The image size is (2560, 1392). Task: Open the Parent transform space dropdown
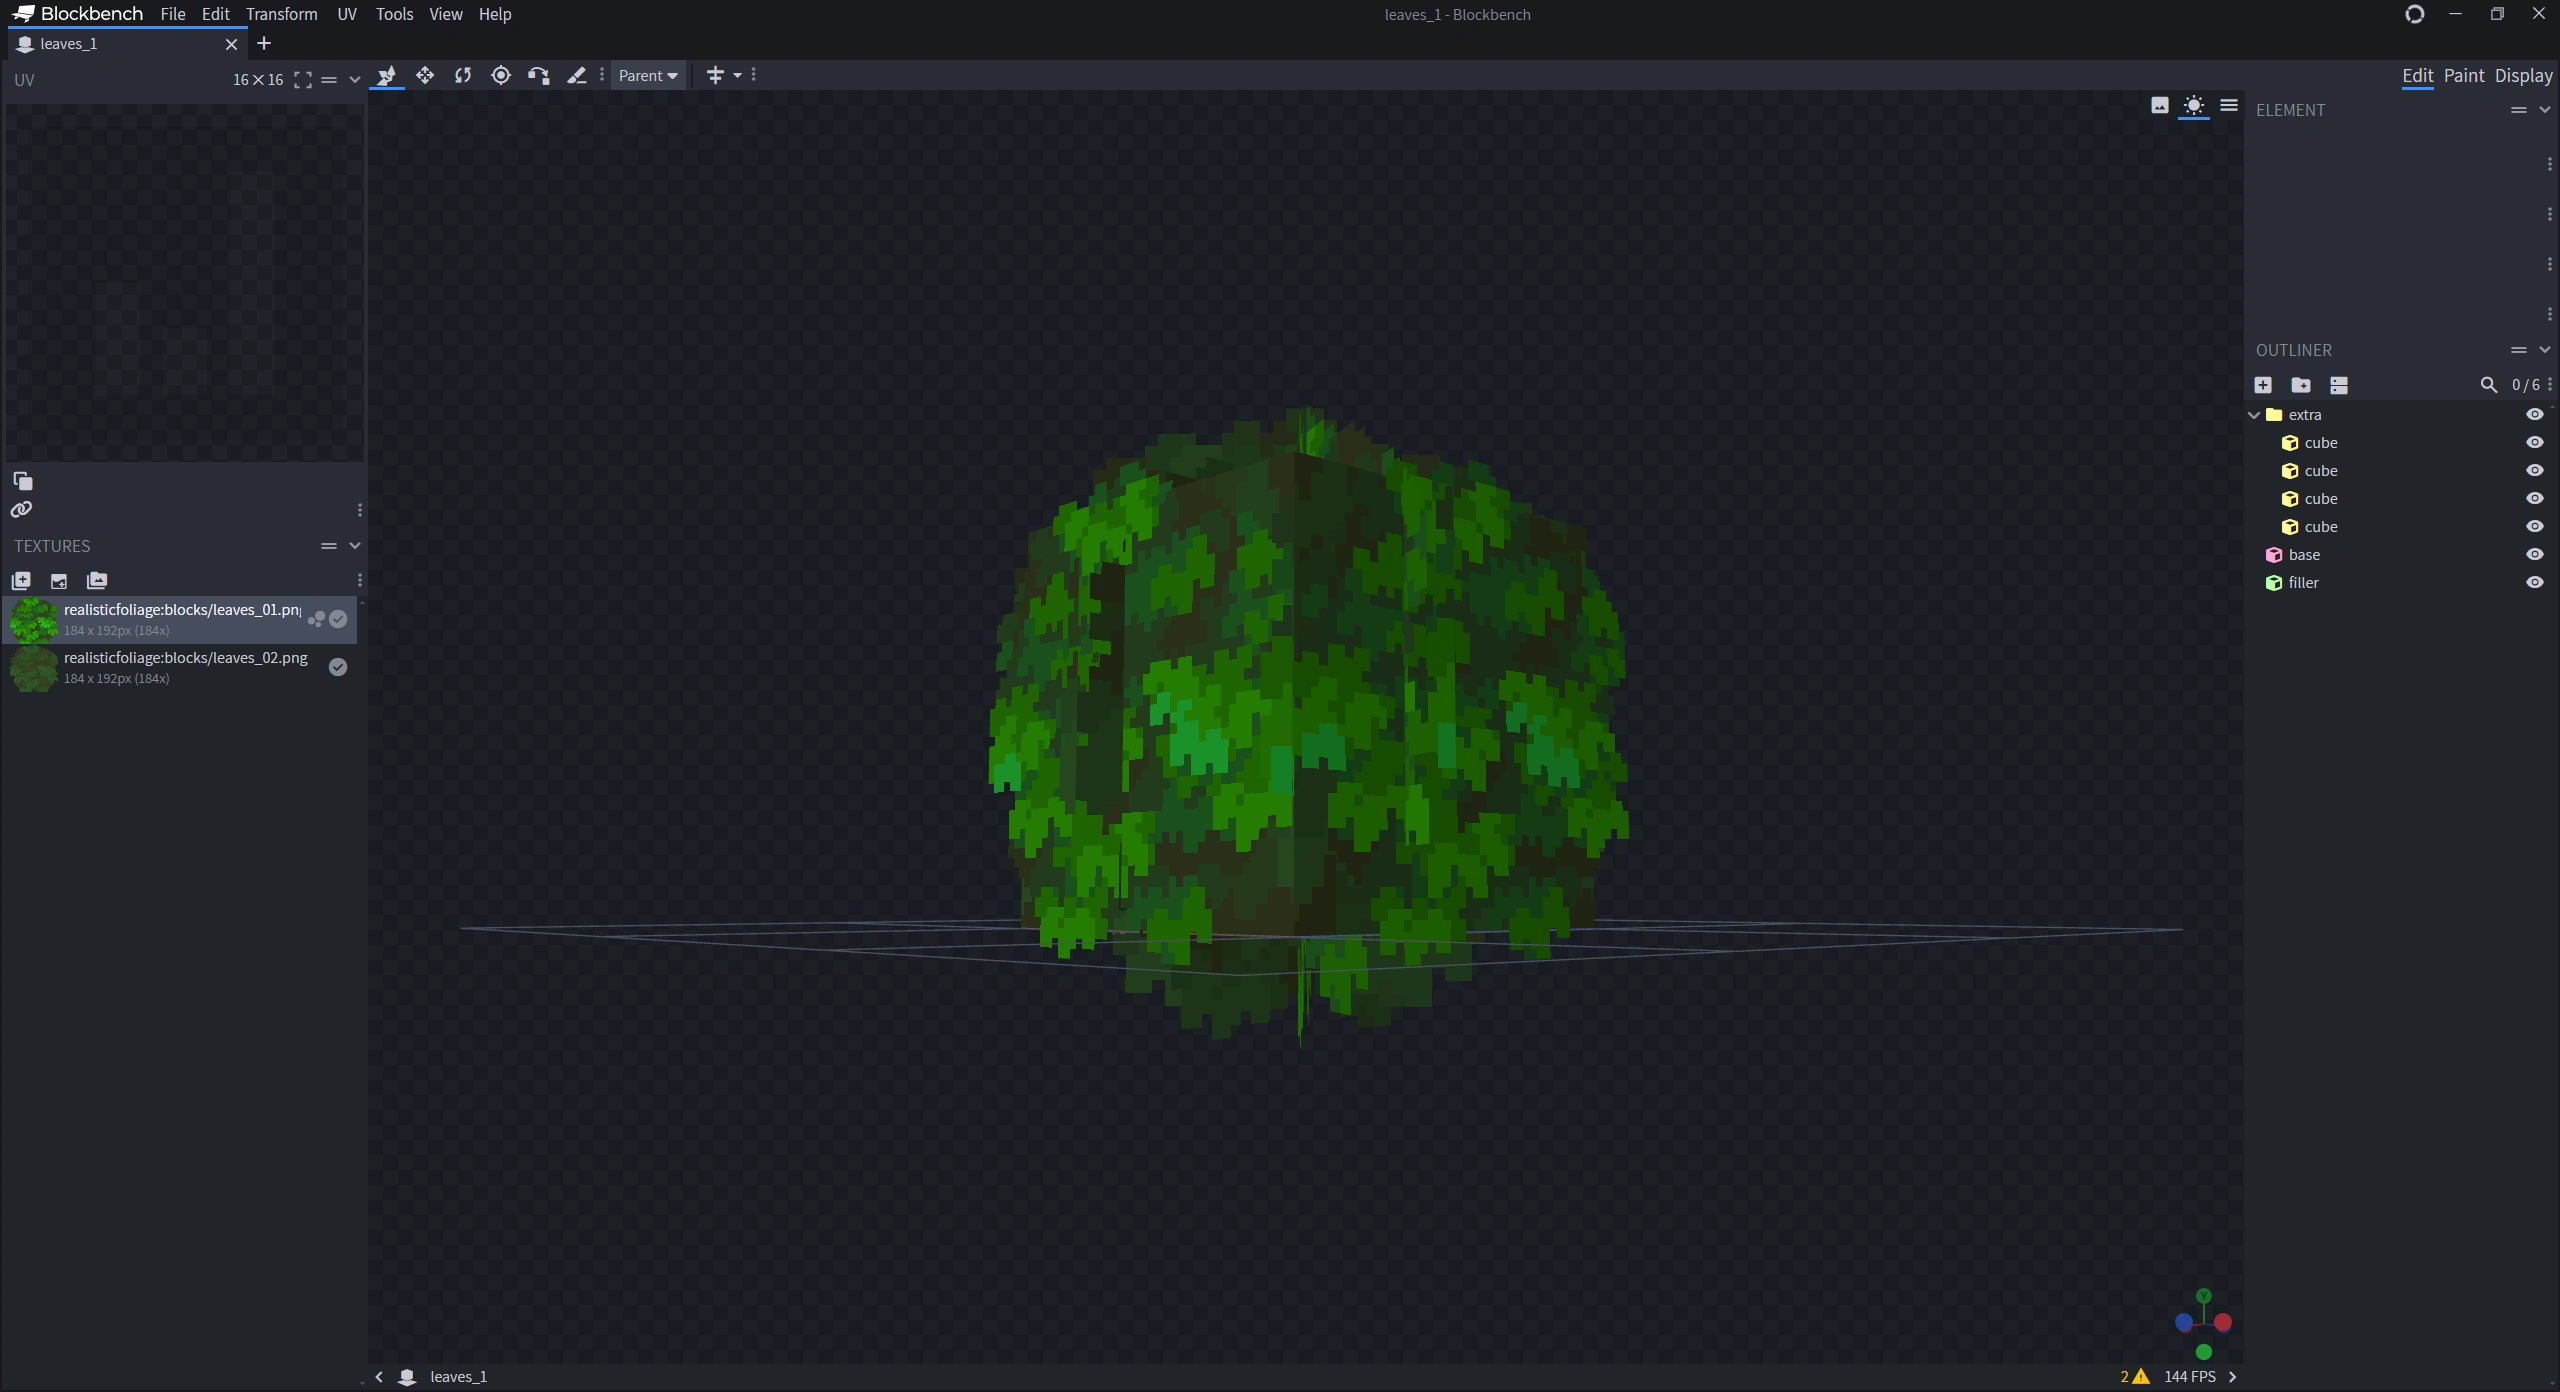tap(648, 76)
